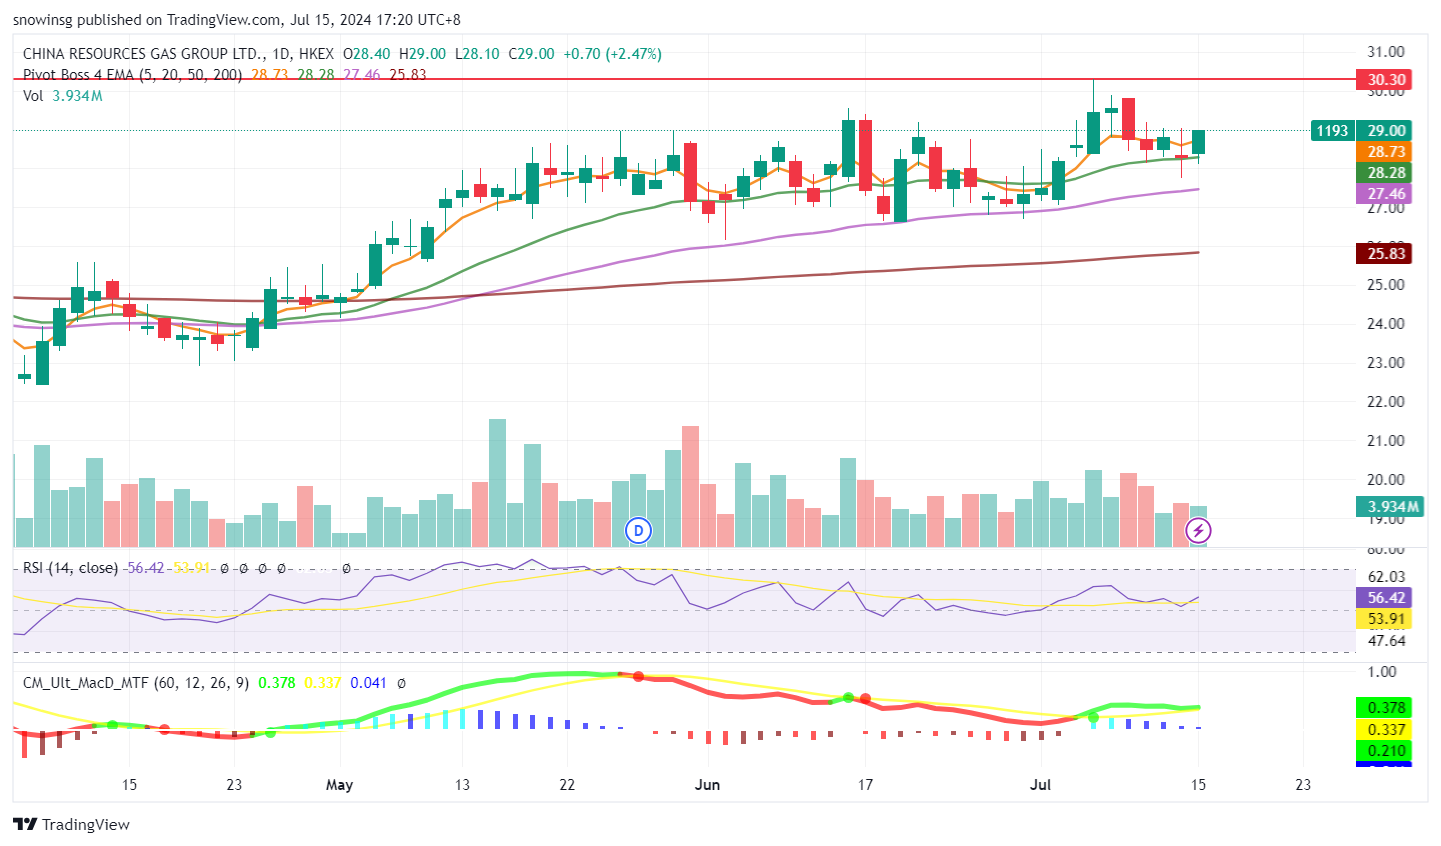This screenshot has width=1441, height=846.
Task: Click the 'Jul' date label on time axis
Action: pos(1041,785)
